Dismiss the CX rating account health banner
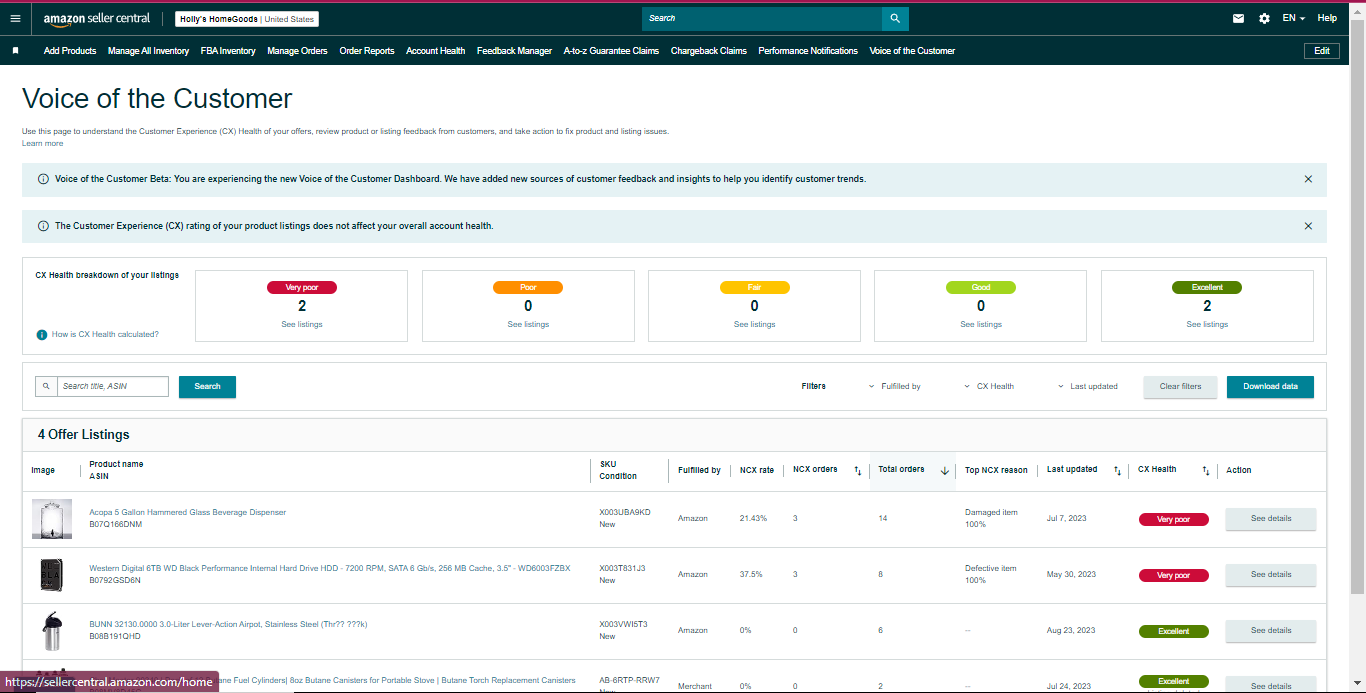 click(x=1308, y=226)
